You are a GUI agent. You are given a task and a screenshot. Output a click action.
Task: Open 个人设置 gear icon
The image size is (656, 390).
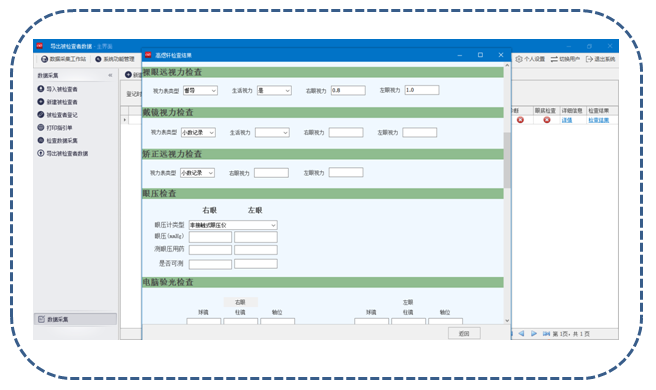pos(519,59)
